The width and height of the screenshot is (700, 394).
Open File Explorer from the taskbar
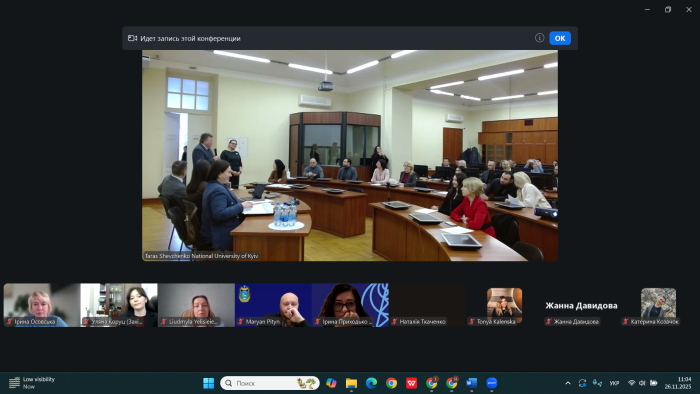click(351, 383)
